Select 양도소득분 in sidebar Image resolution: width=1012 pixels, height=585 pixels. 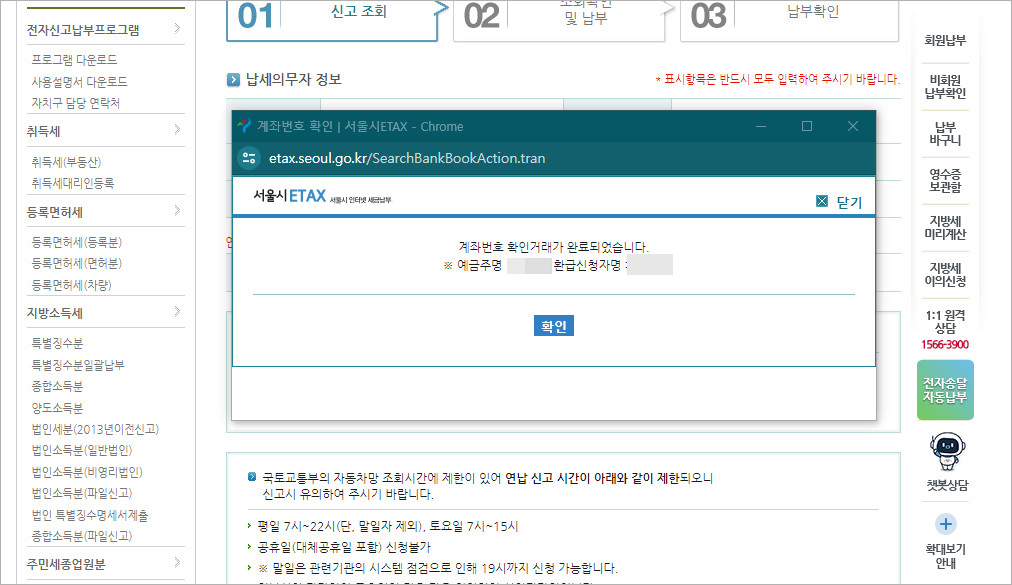coord(57,408)
